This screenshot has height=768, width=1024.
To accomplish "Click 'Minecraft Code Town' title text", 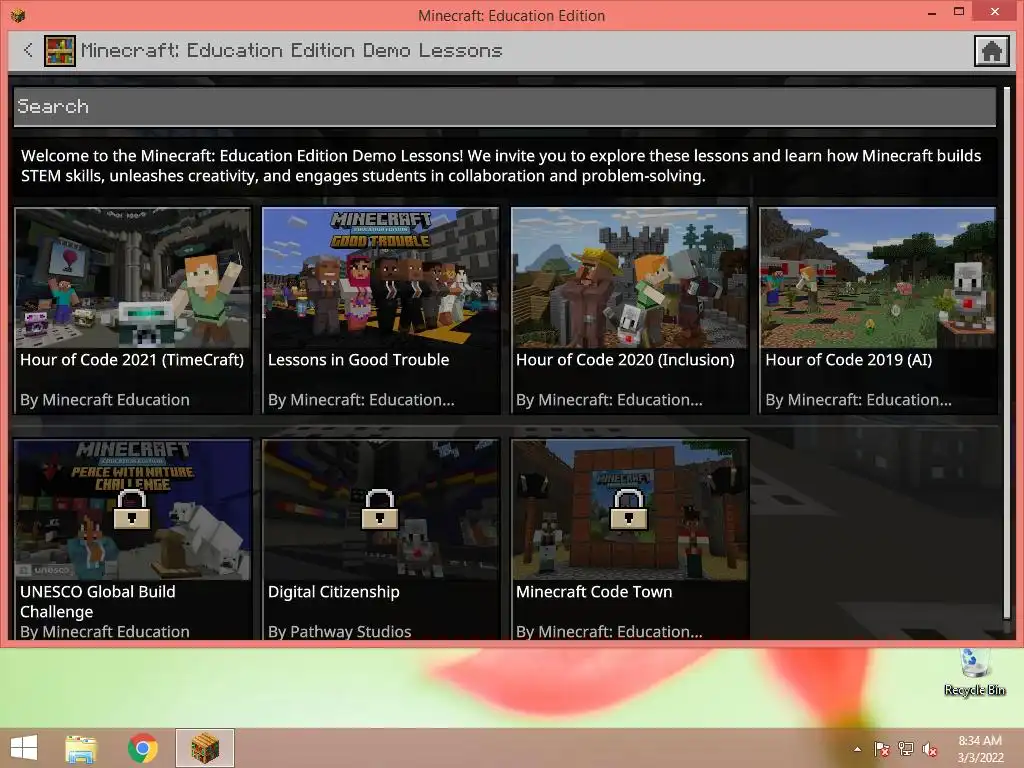I will (x=594, y=592).
